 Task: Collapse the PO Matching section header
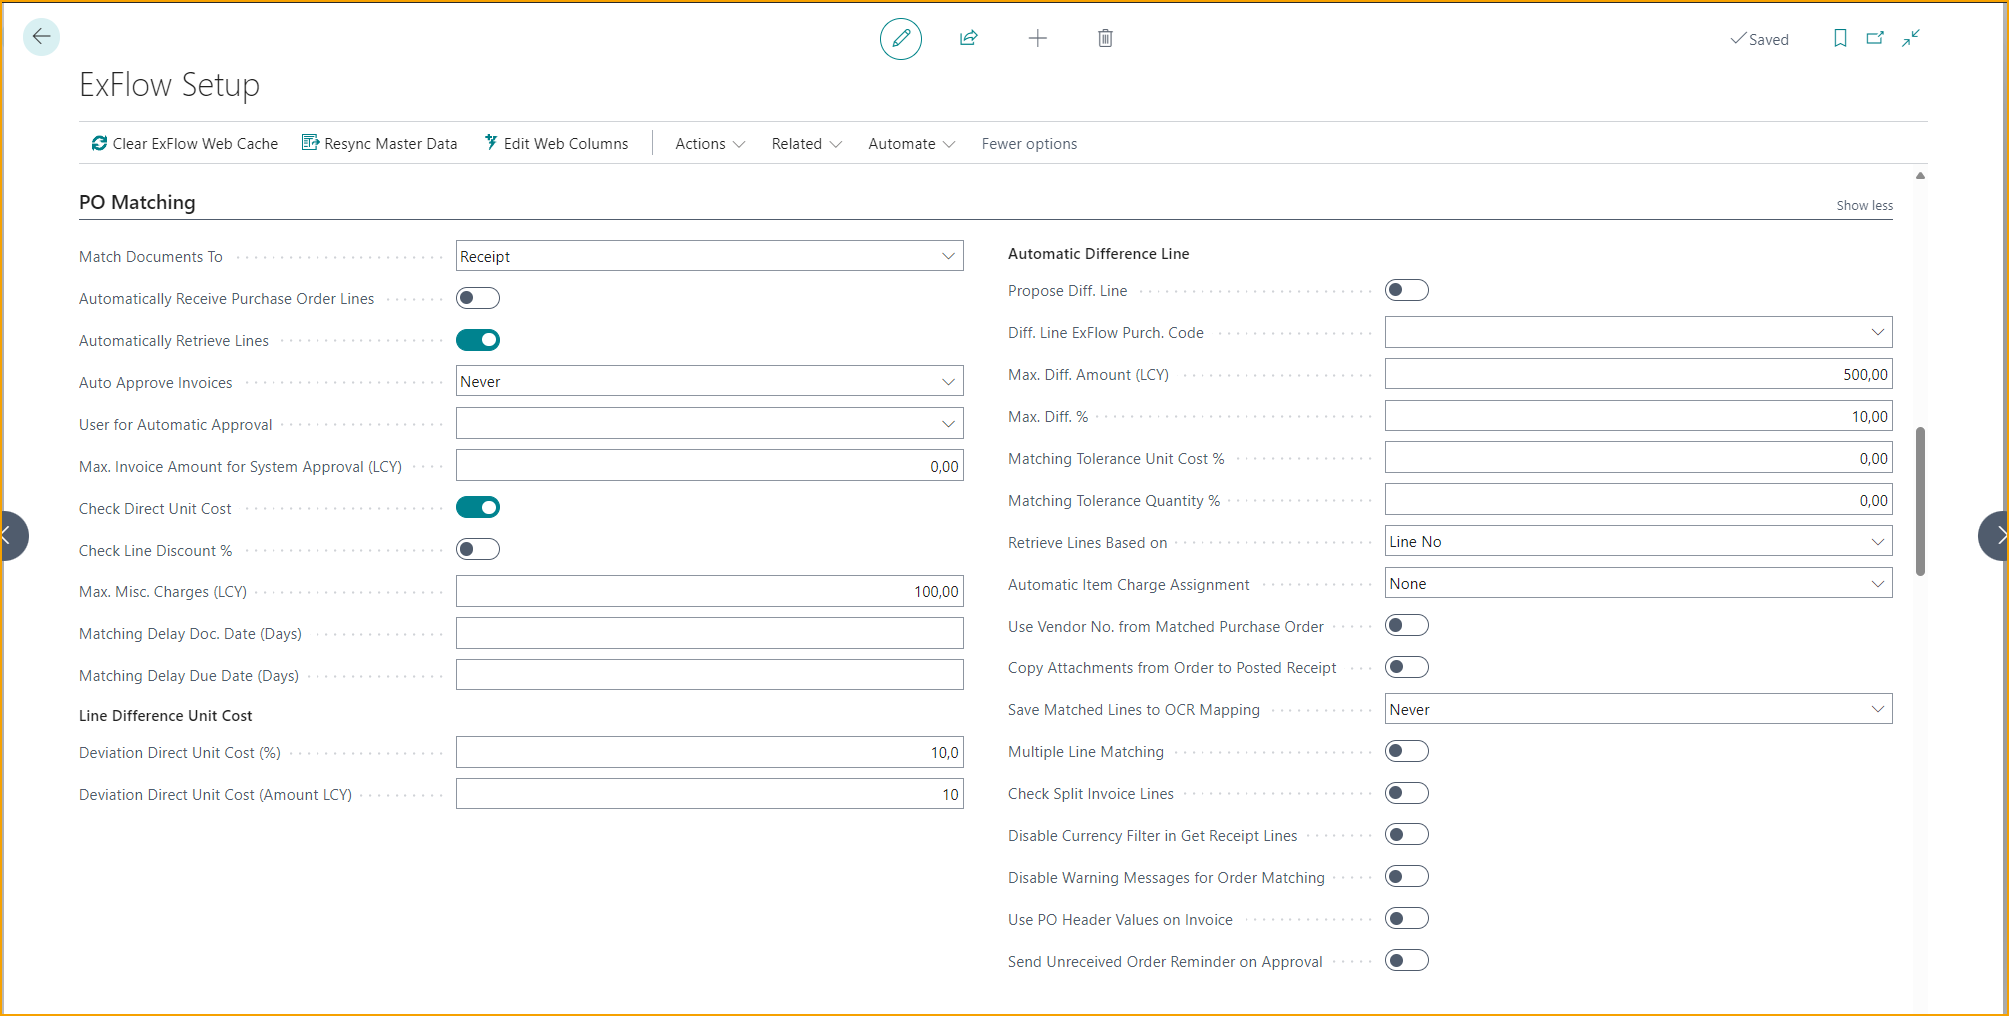[x=137, y=202]
